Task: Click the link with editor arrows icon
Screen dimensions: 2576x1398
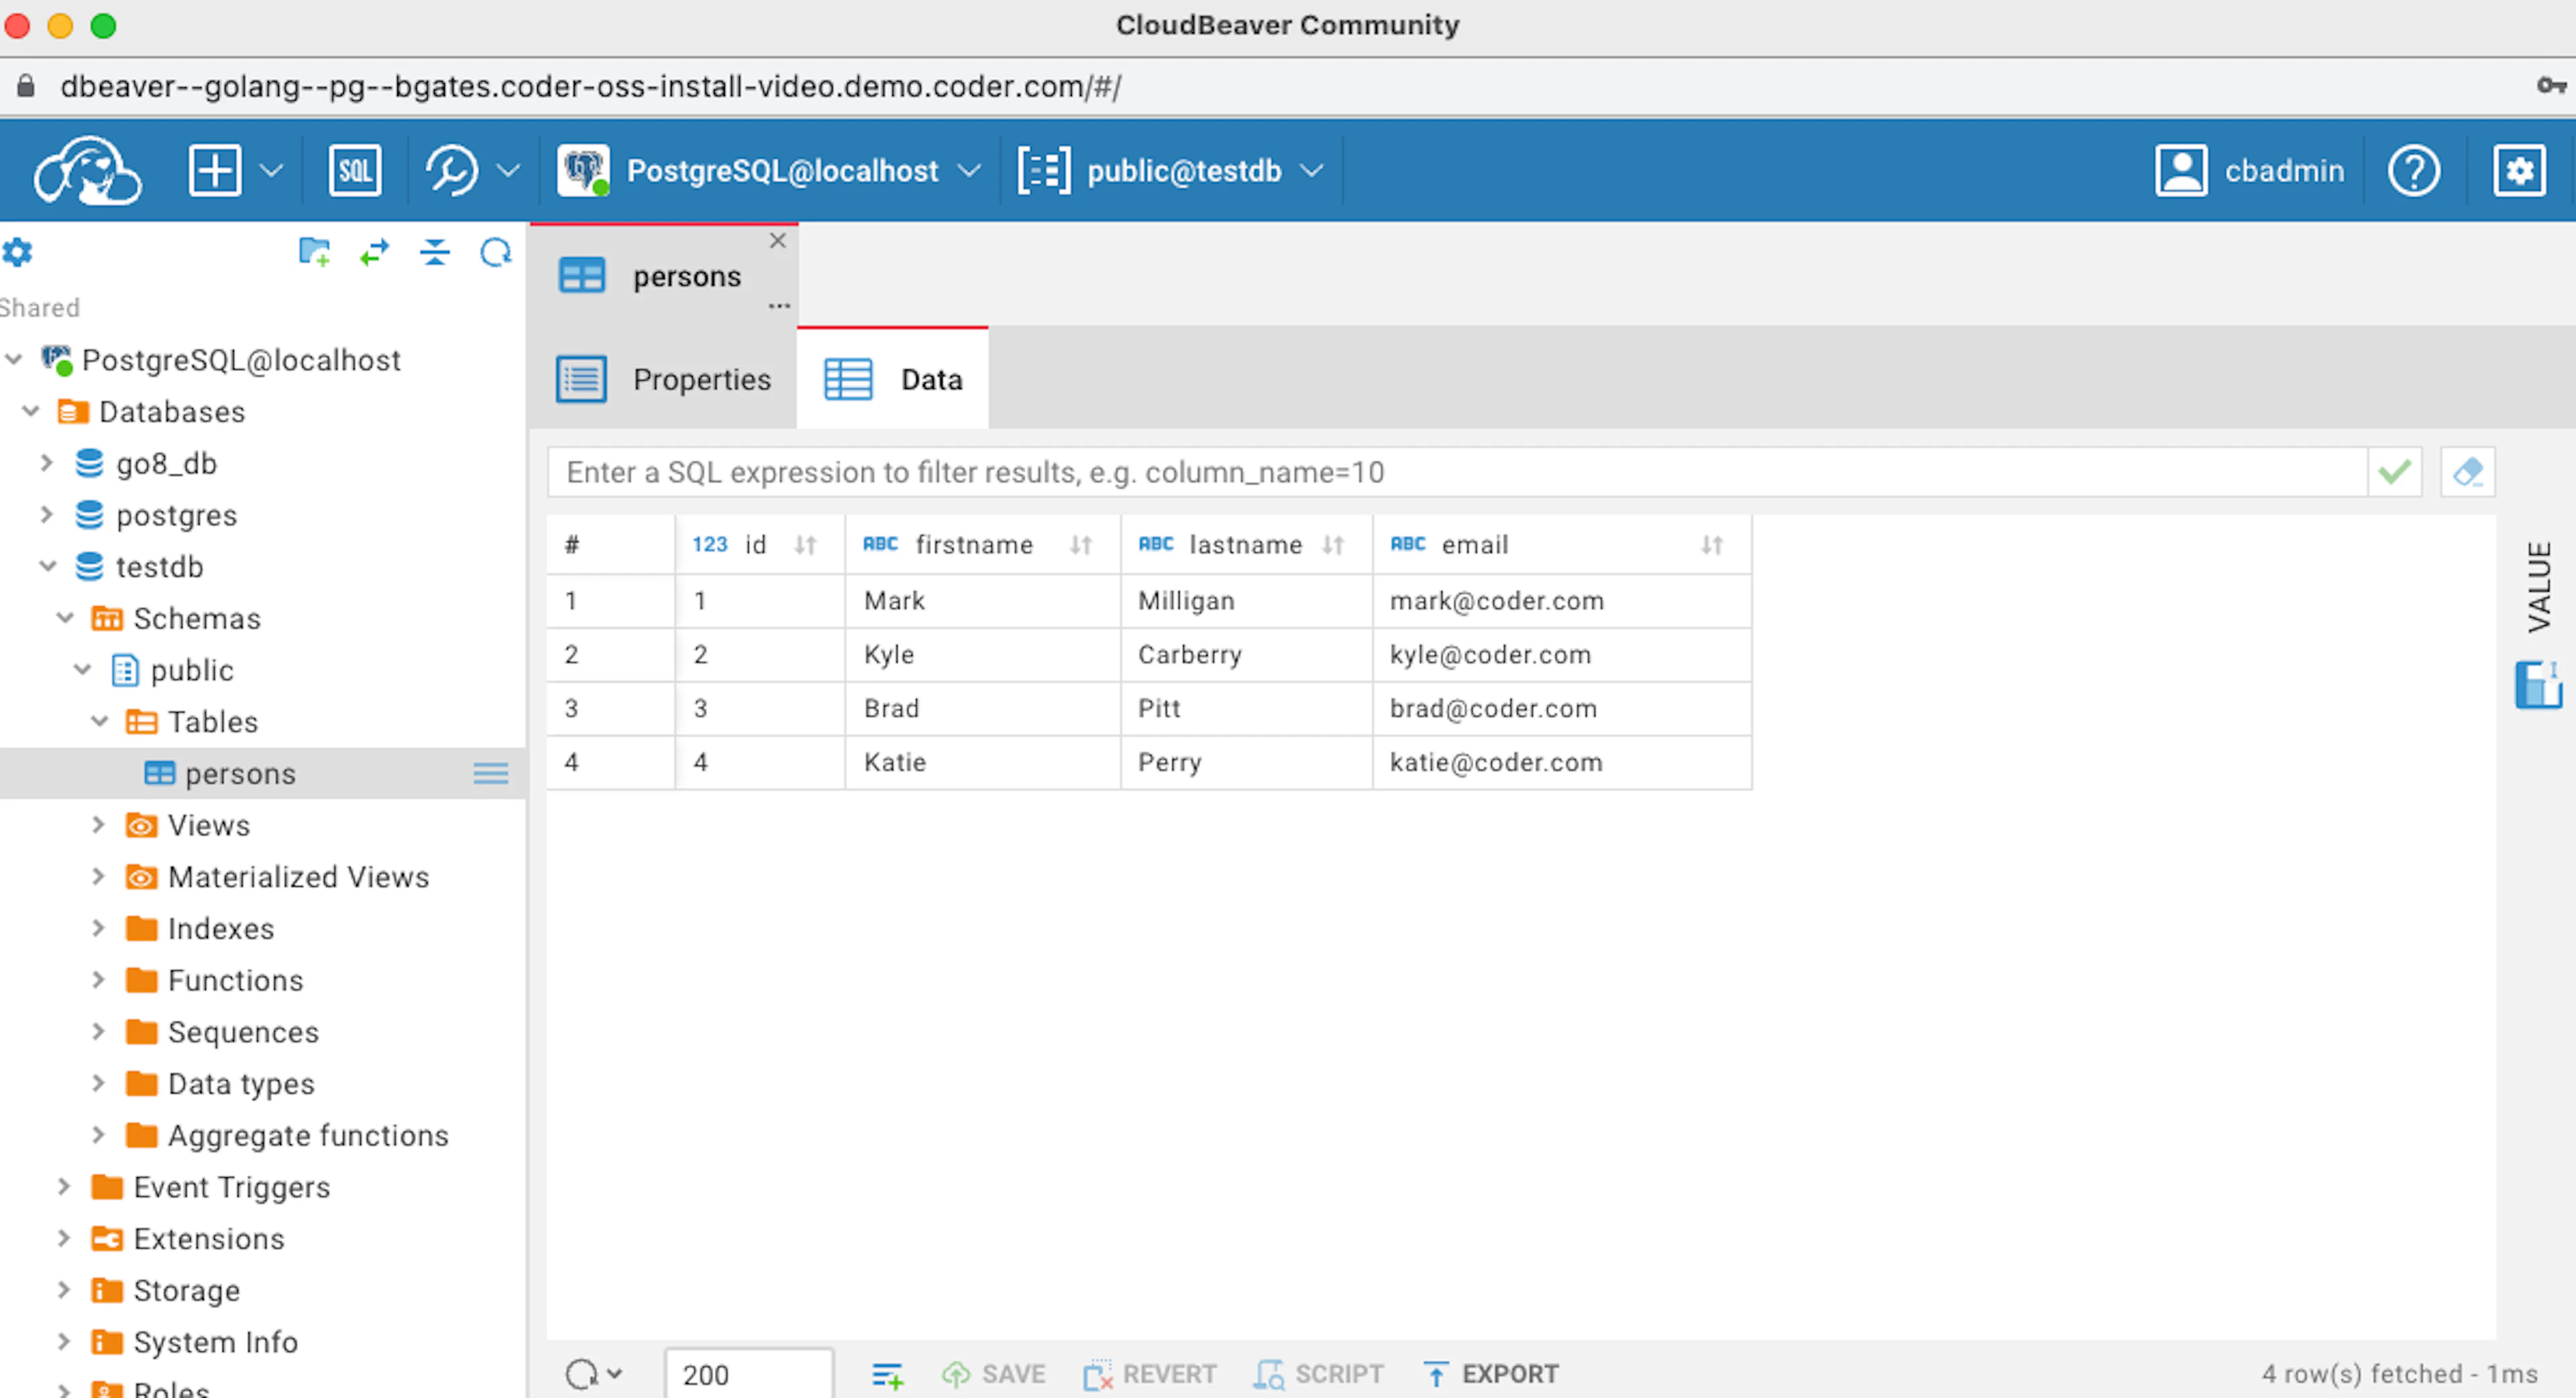Action: point(374,252)
